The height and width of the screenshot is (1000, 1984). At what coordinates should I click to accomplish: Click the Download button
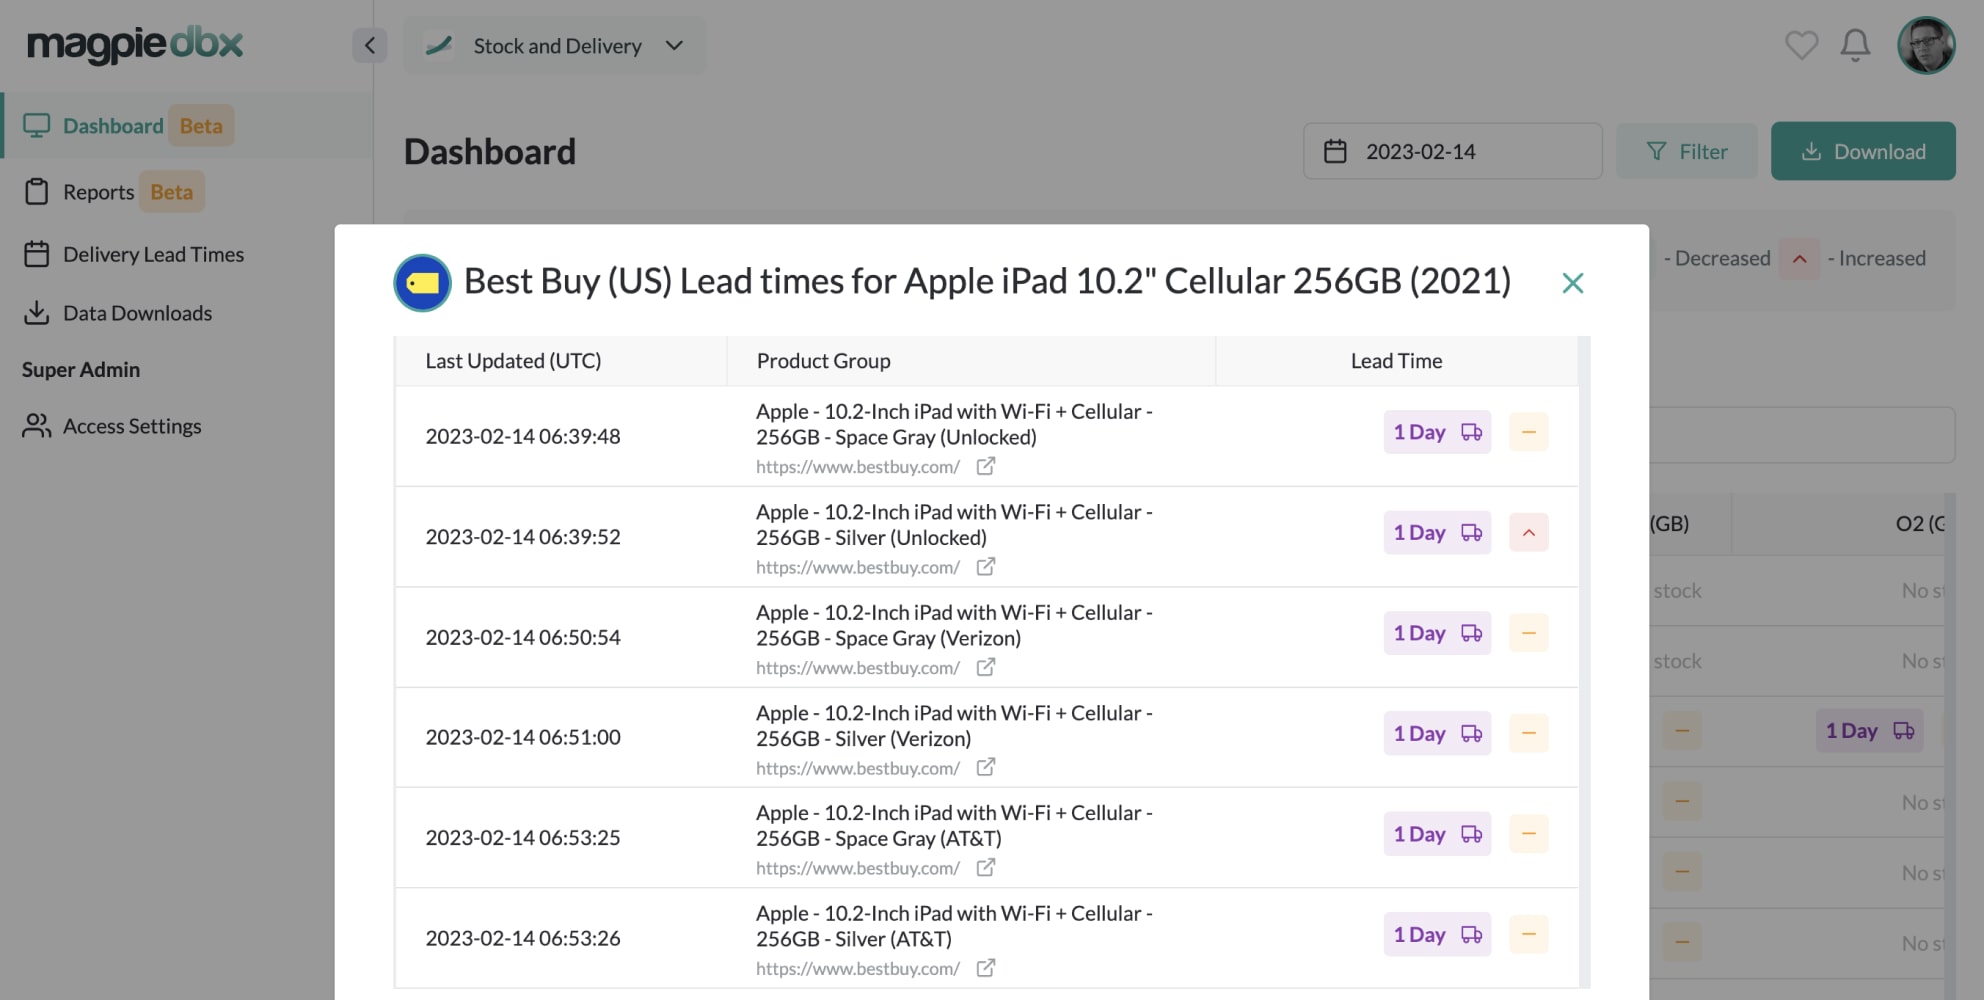point(1862,151)
